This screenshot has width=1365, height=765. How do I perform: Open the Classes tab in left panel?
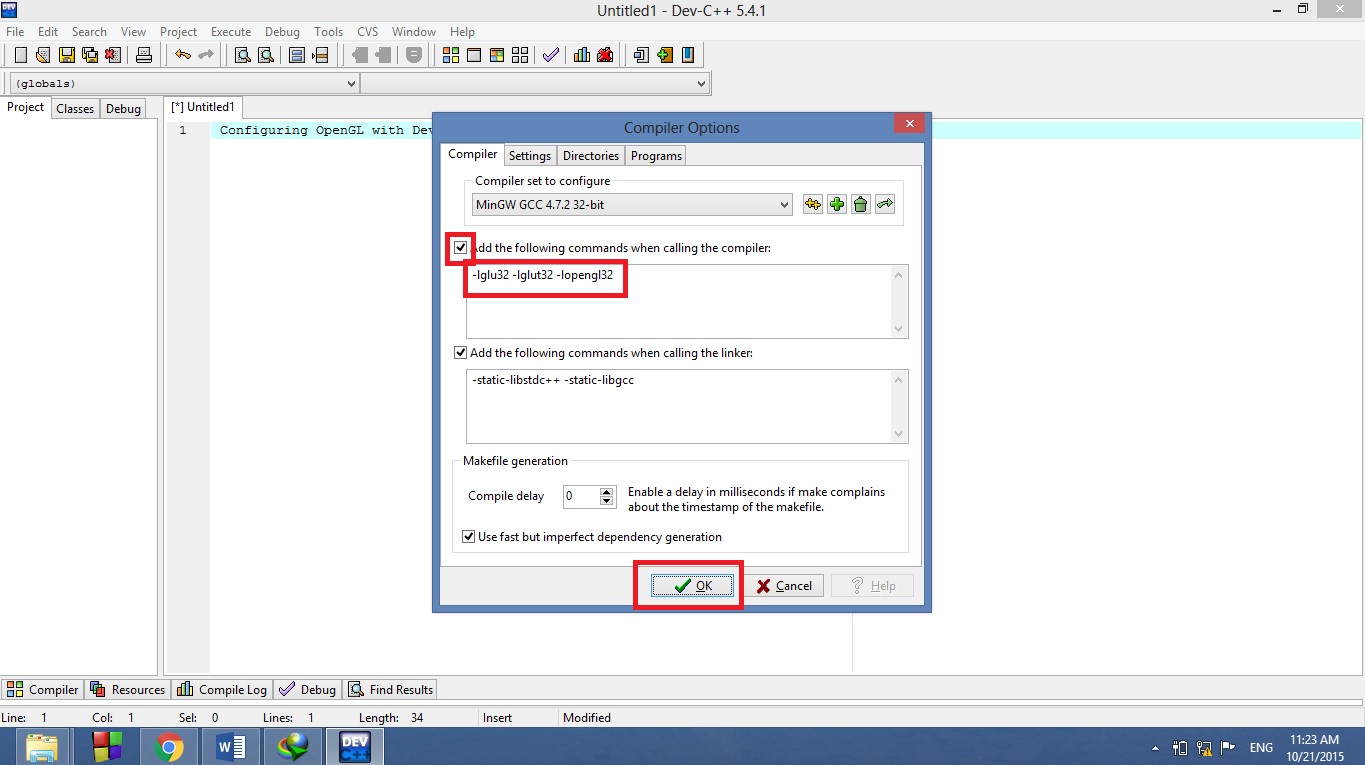pyautogui.click(x=75, y=108)
